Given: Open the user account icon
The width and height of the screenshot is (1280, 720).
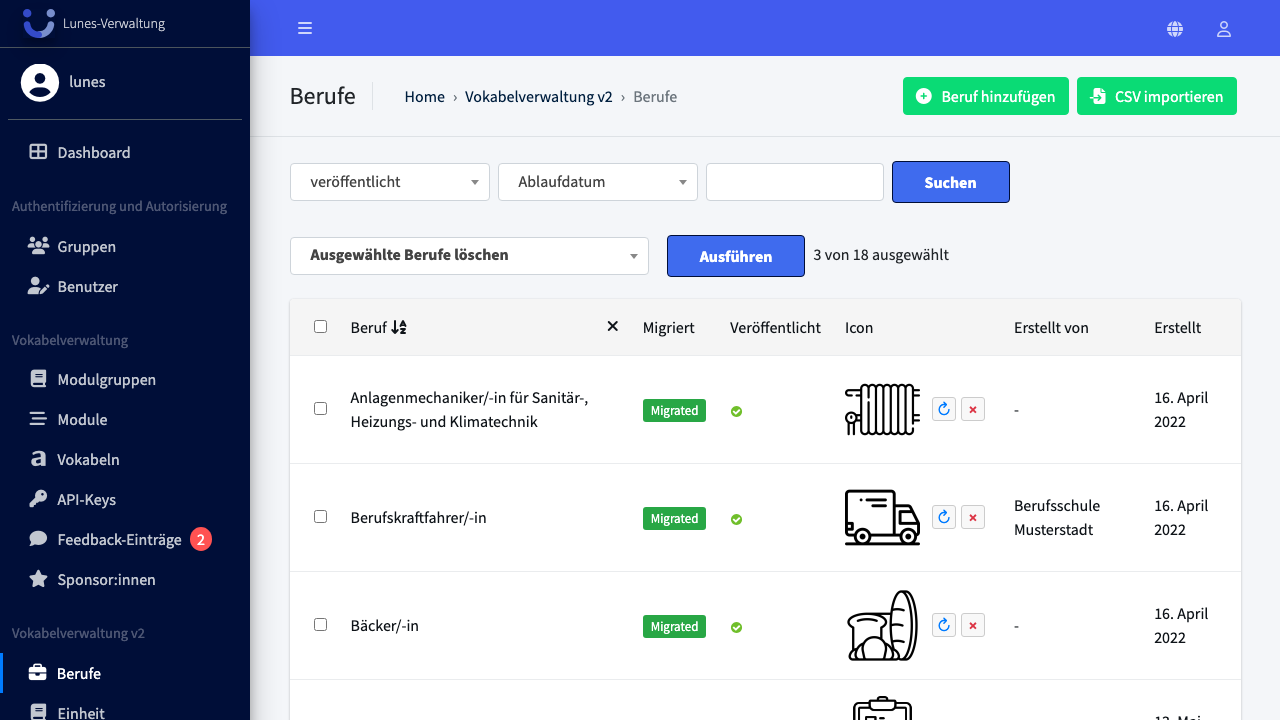Looking at the screenshot, I should point(1223,29).
